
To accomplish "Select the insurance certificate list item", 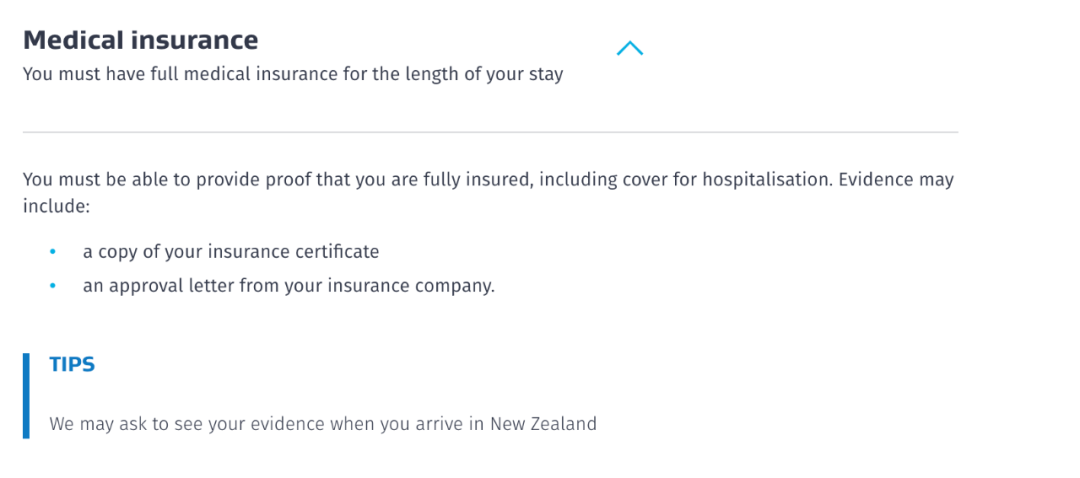I will (231, 251).
